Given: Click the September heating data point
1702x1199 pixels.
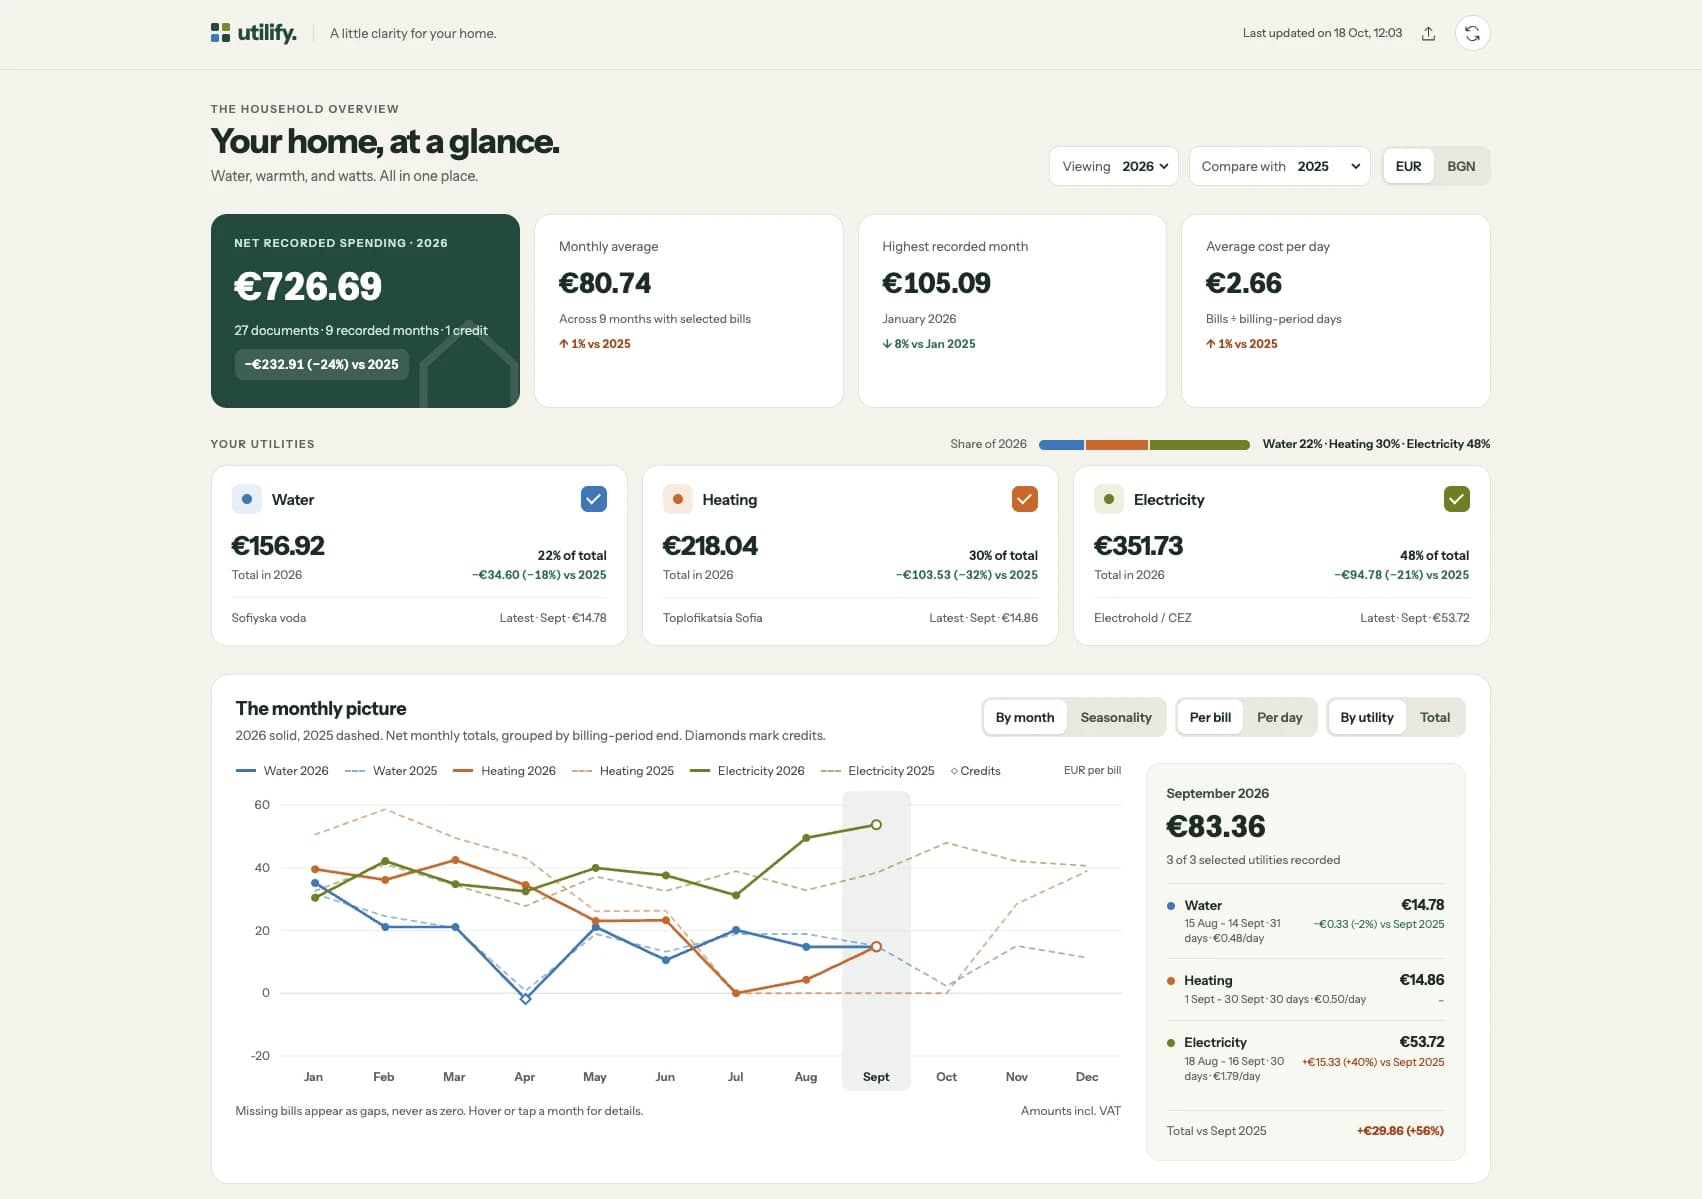Looking at the screenshot, I should 876,946.
